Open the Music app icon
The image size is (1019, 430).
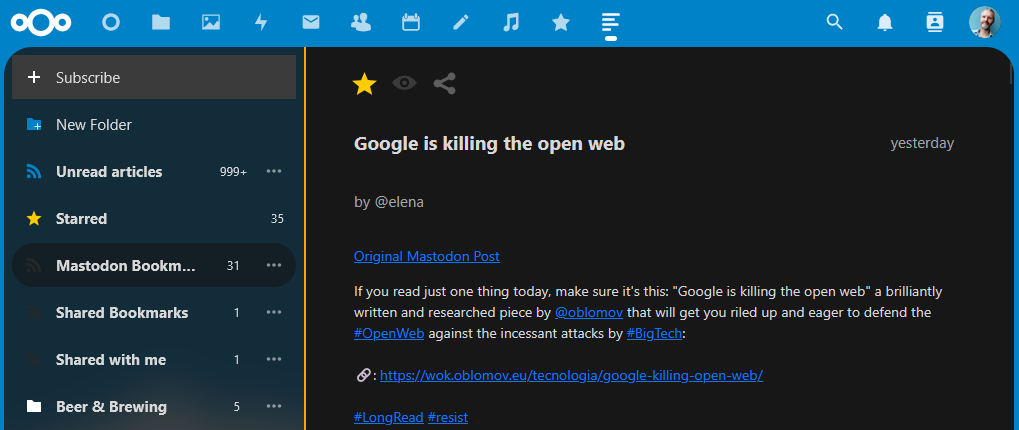[511, 23]
